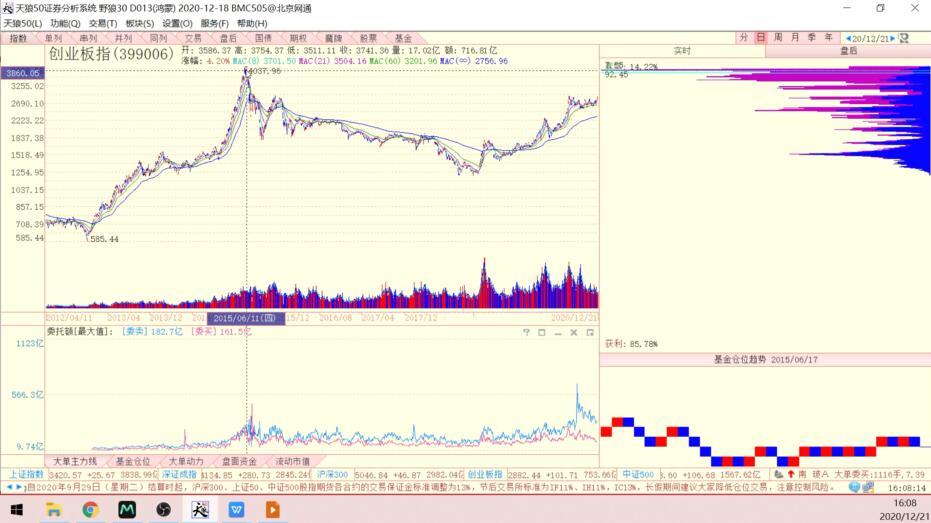The width and height of the screenshot is (931, 523).
Task: Click the help question mark in sub-chart
Action: [x=526, y=332]
